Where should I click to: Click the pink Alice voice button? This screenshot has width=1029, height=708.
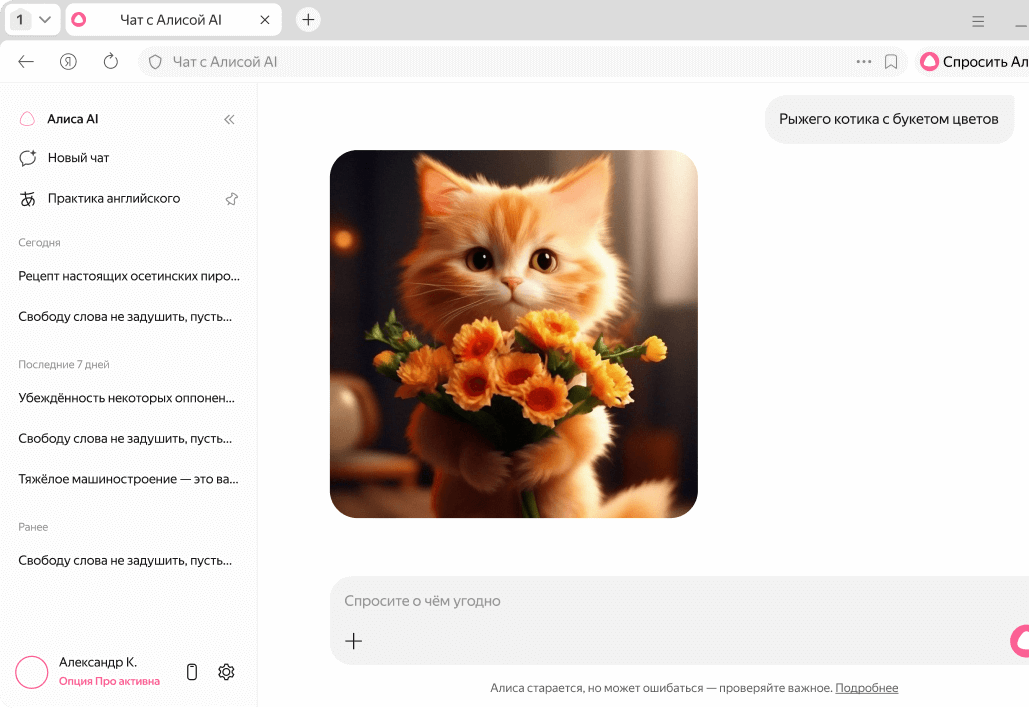click(x=1020, y=641)
